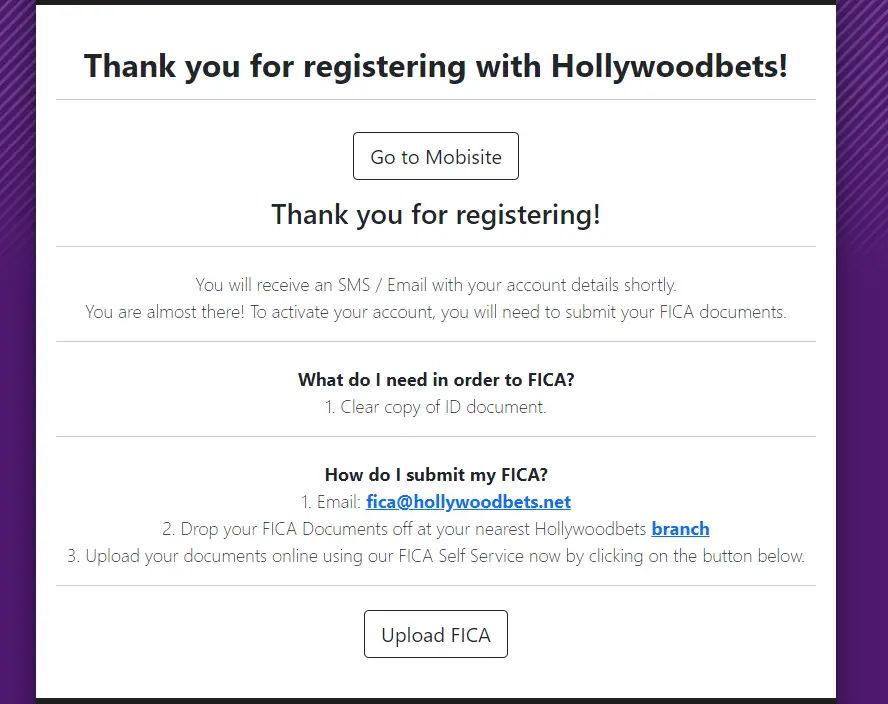Click the dark strip below the white card
The width and height of the screenshot is (888, 704).
[436, 700]
